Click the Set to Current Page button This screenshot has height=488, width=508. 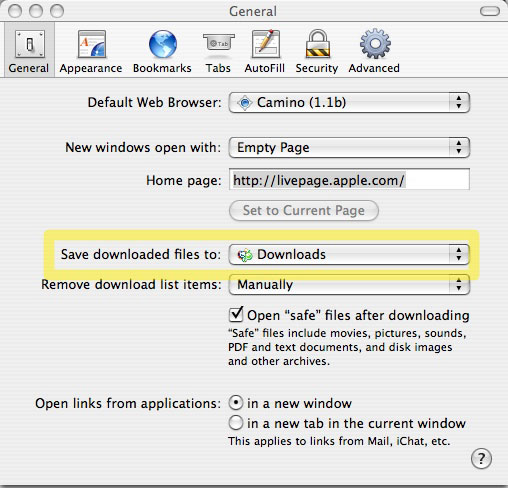[304, 210]
